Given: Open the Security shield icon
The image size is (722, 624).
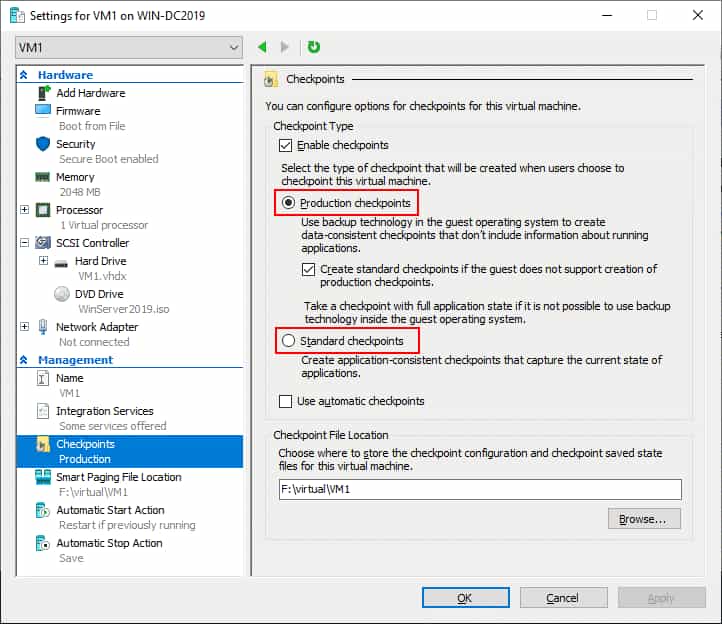Looking at the screenshot, I should [x=43, y=144].
